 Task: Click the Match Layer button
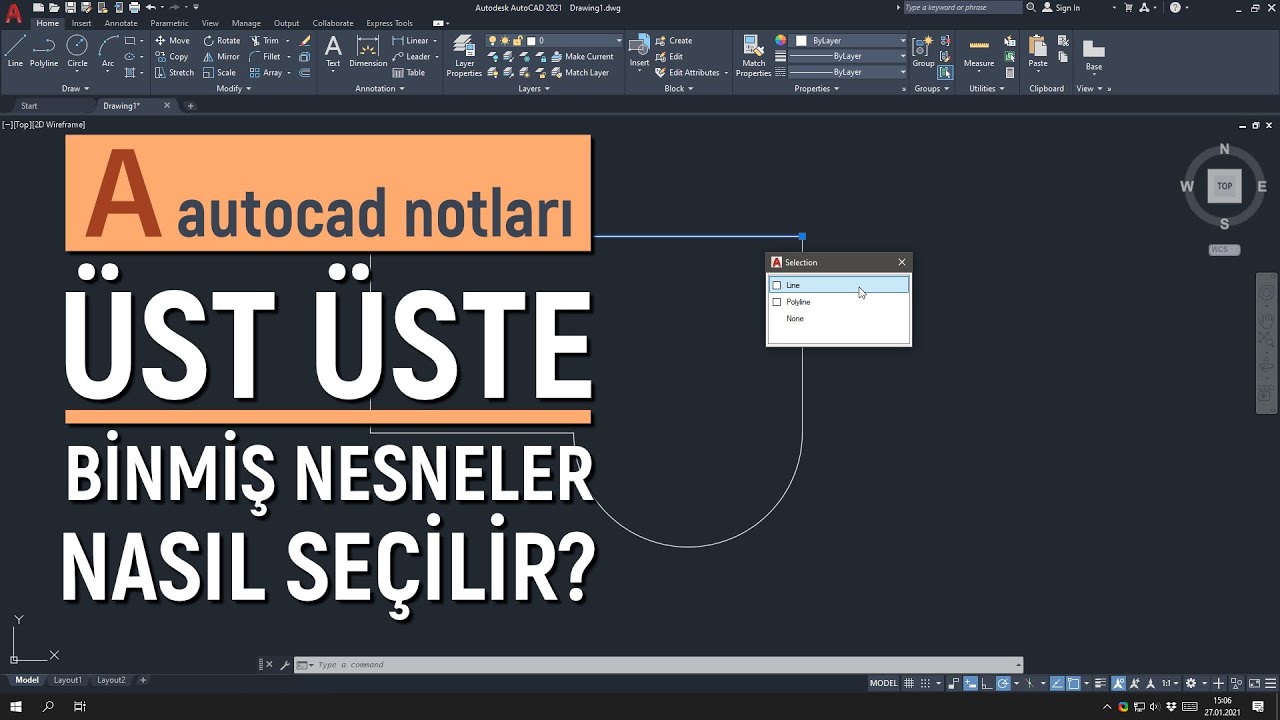[579, 73]
